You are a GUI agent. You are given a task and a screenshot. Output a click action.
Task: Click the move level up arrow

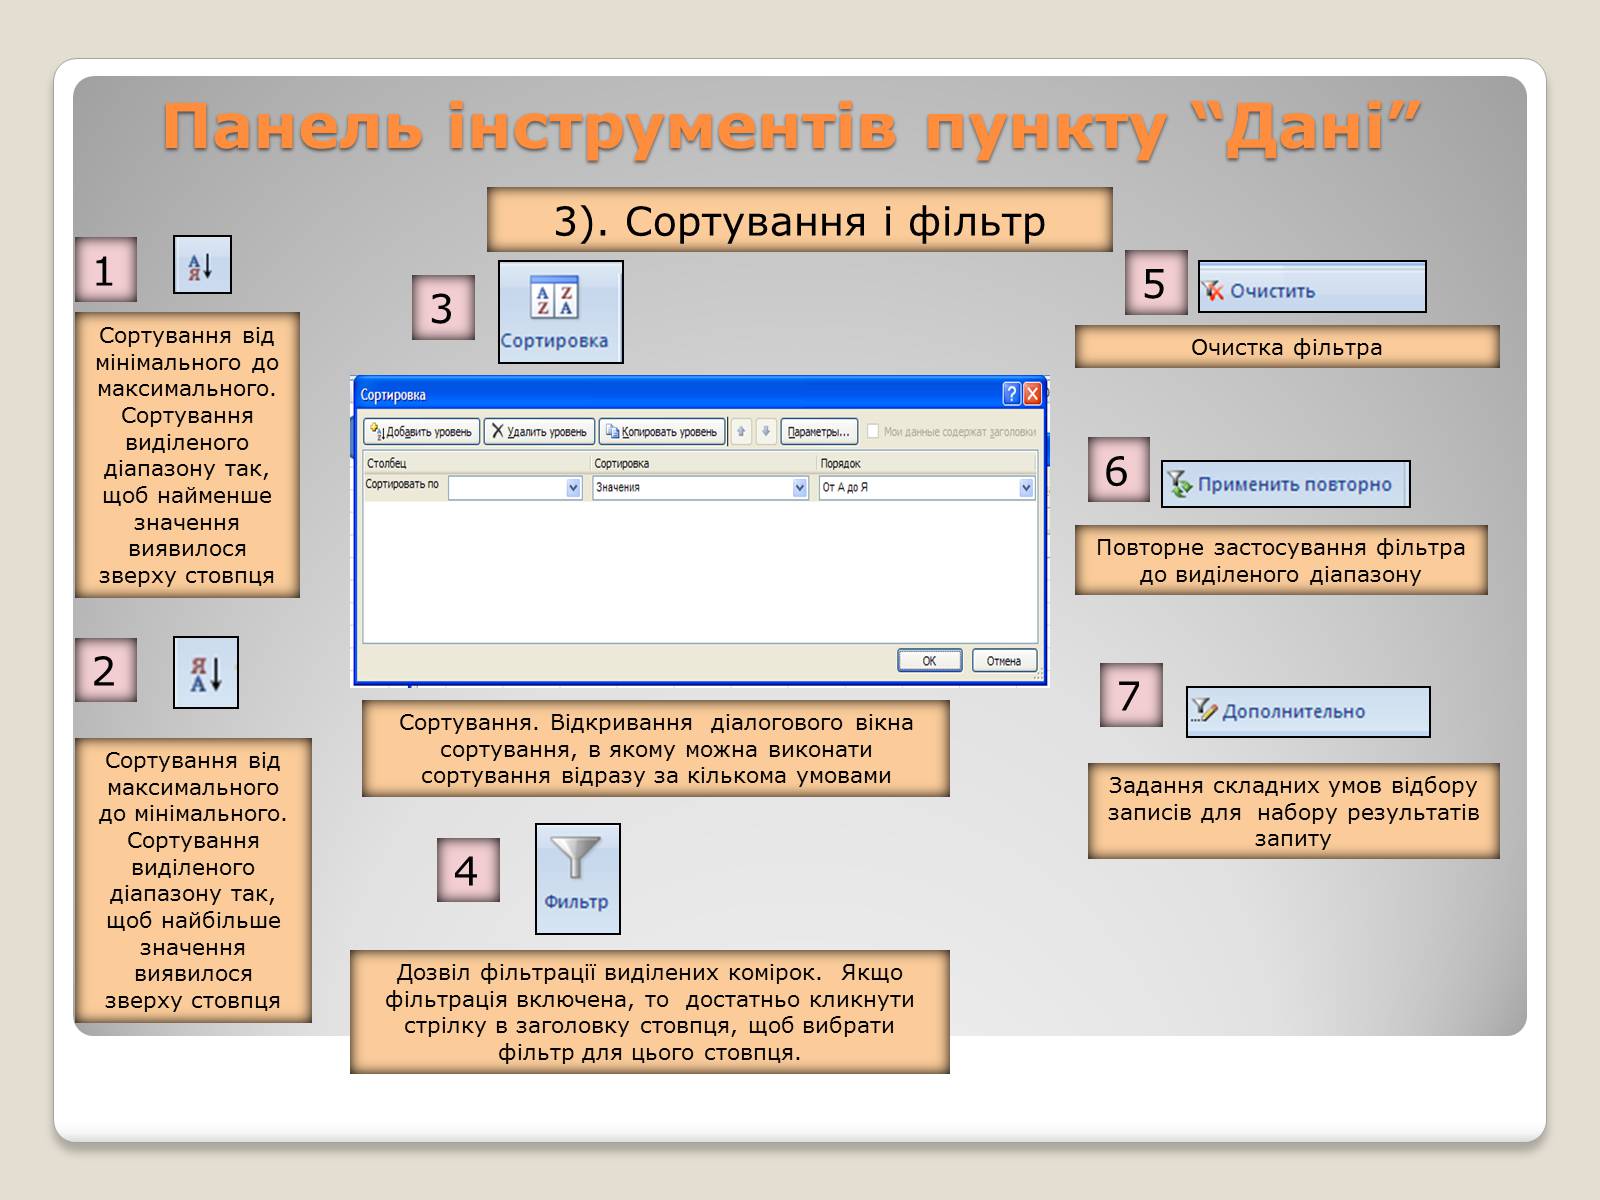coord(741,431)
